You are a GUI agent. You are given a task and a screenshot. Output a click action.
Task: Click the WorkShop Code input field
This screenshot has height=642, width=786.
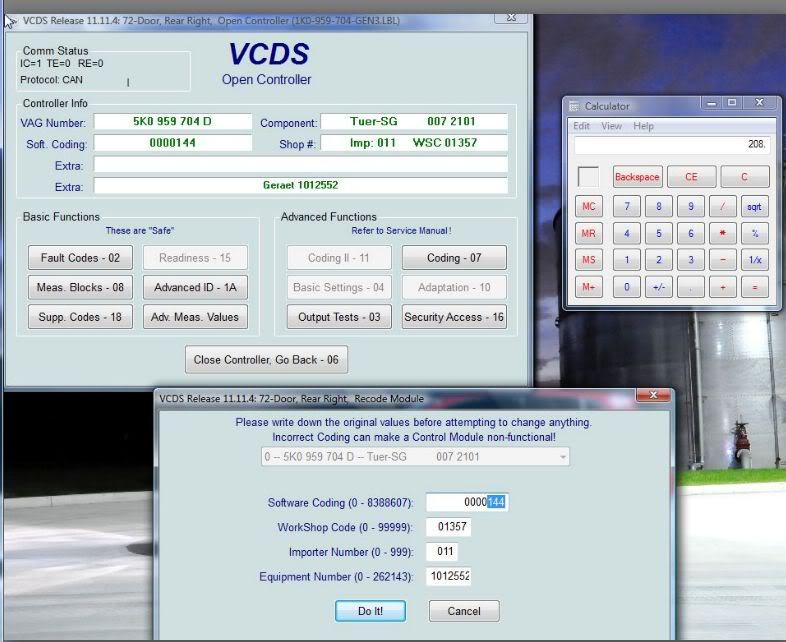click(448, 527)
